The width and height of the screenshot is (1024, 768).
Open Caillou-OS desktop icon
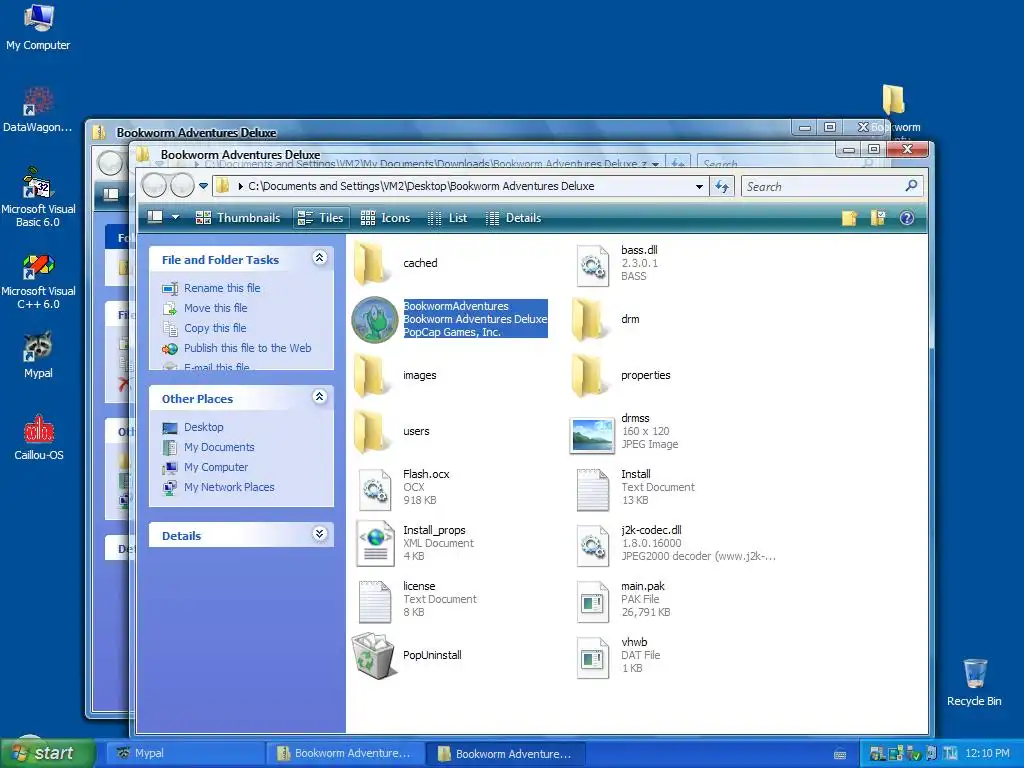(39, 438)
